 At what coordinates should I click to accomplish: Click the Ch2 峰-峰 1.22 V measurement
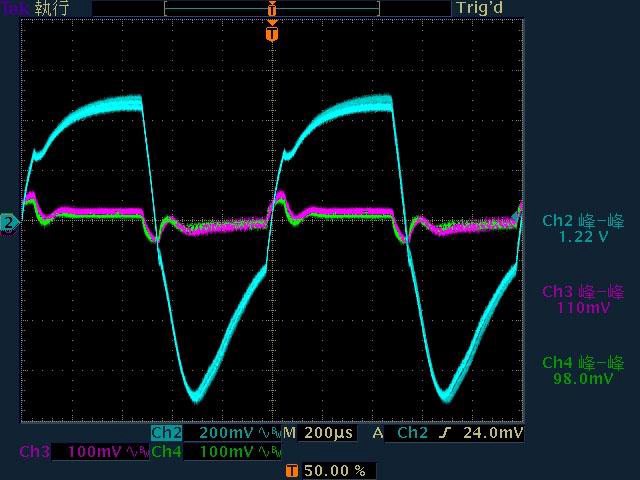[582, 229]
